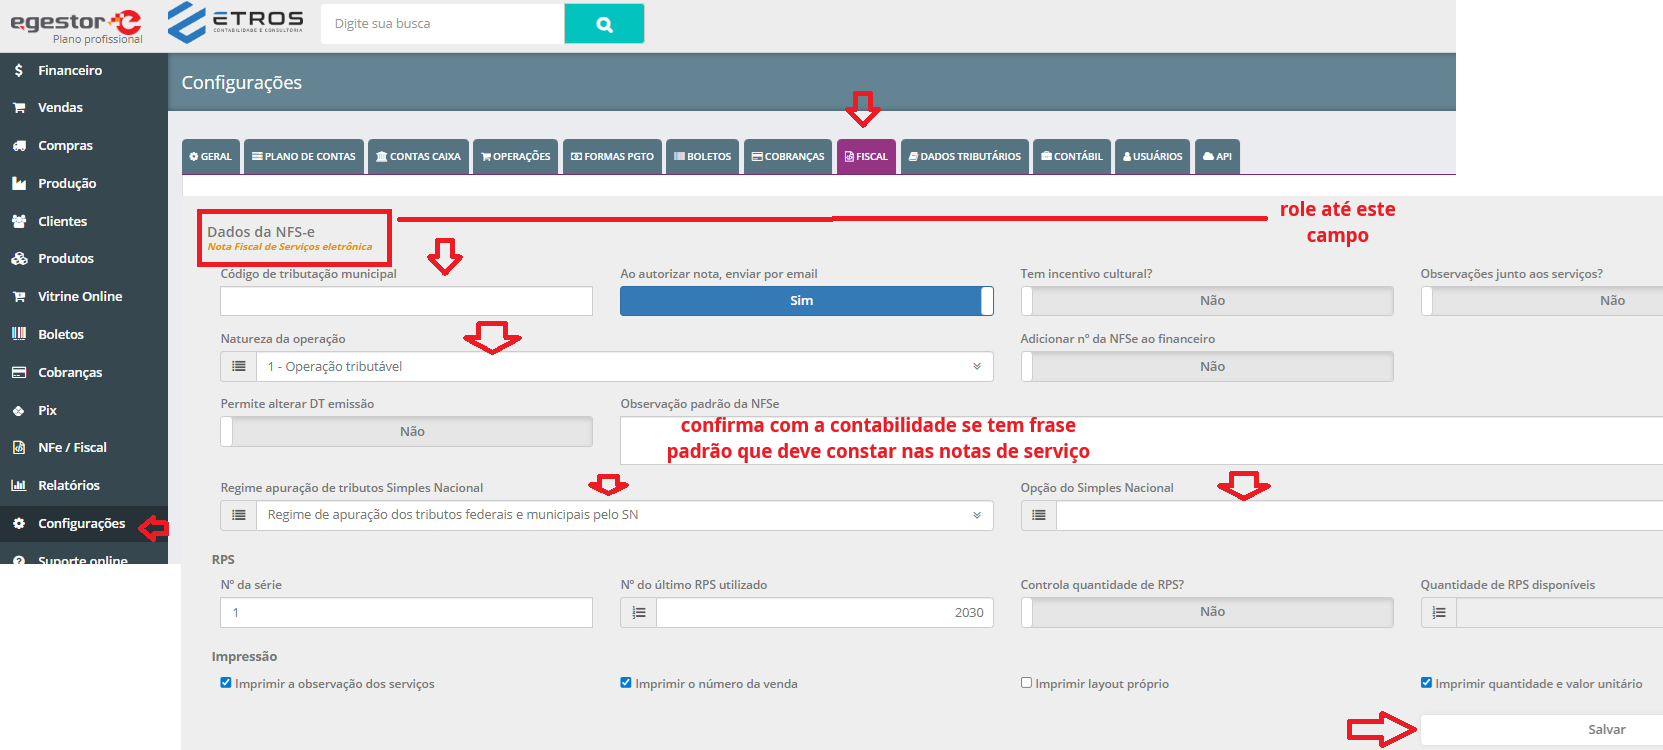Screen dimensions: 1663x750
Task: Switch to DADOS TRIBUTÁRIOS tab
Action: pyautogui.click(x=965, y=156)
